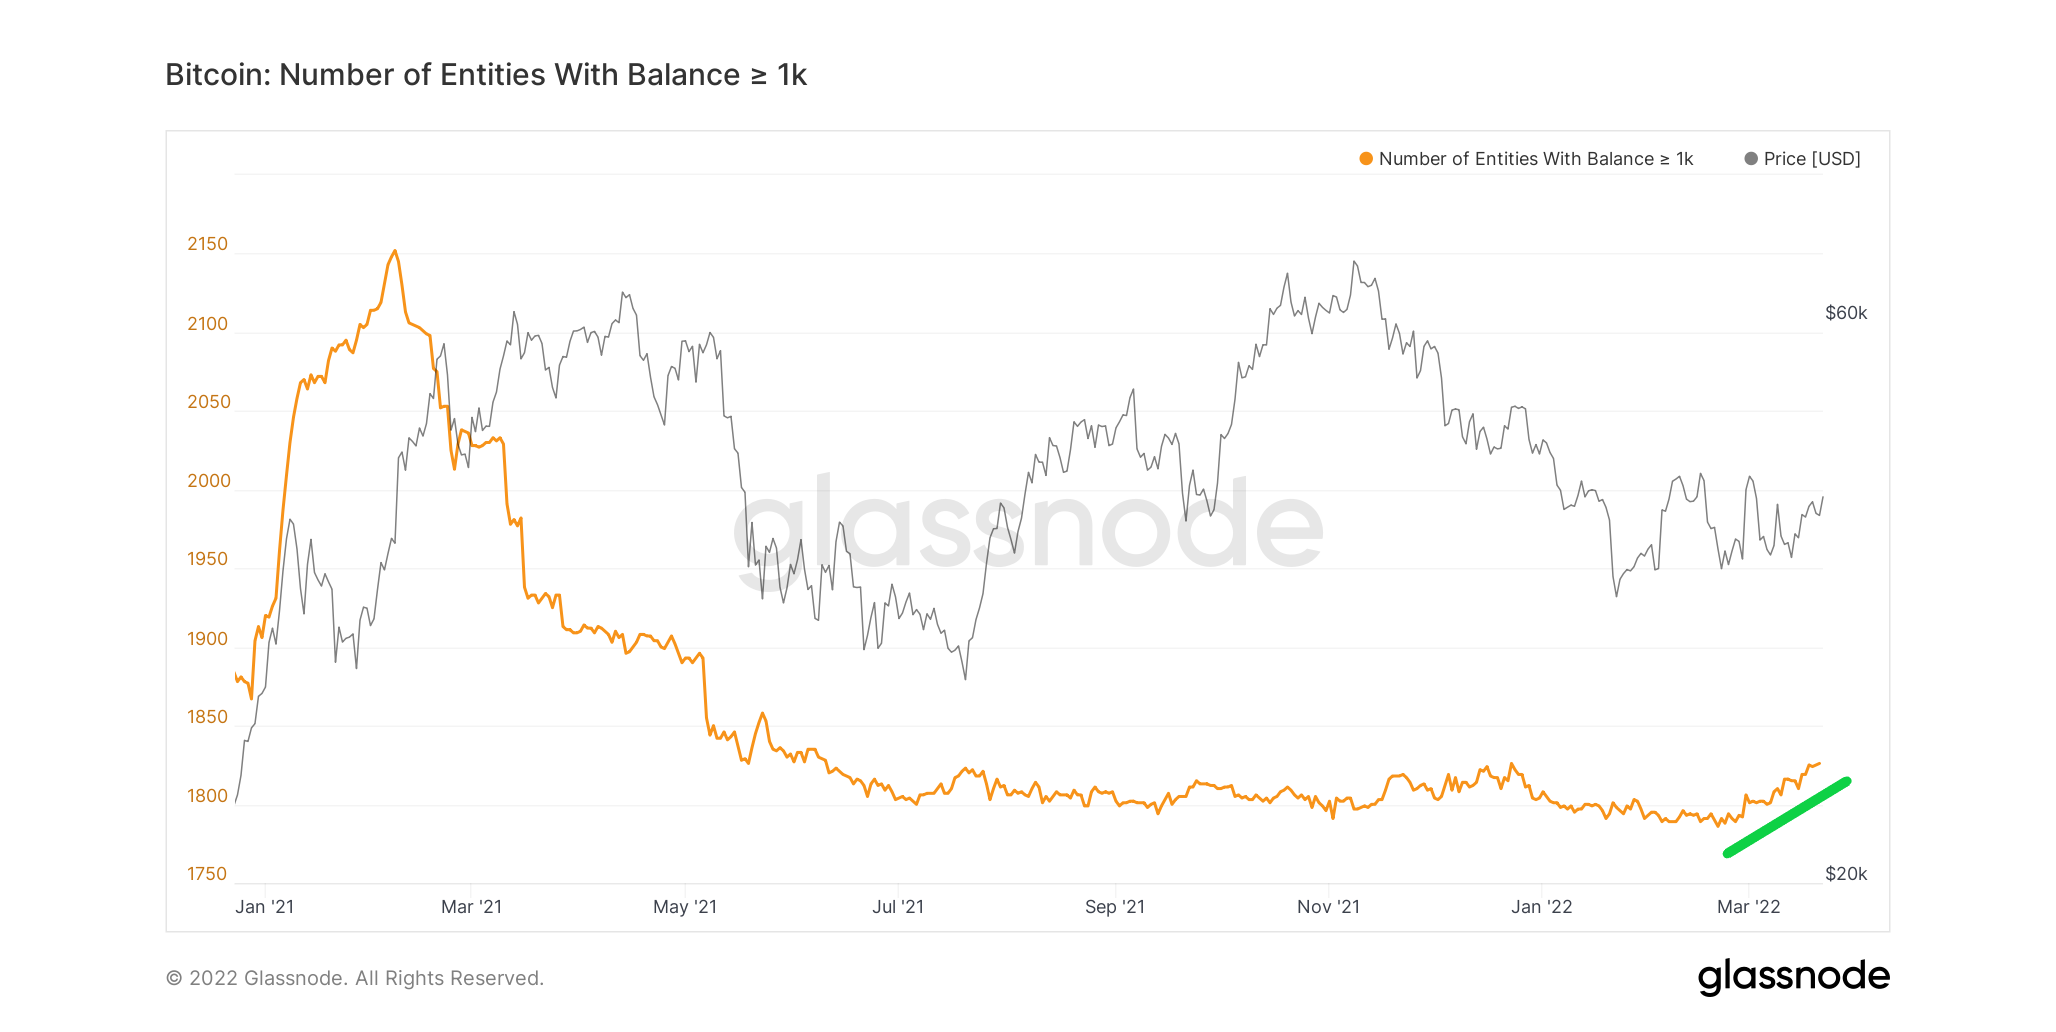This screenshot has height=1032, width=2056.
Task: Select the chart title text
Action: point(485,75)
